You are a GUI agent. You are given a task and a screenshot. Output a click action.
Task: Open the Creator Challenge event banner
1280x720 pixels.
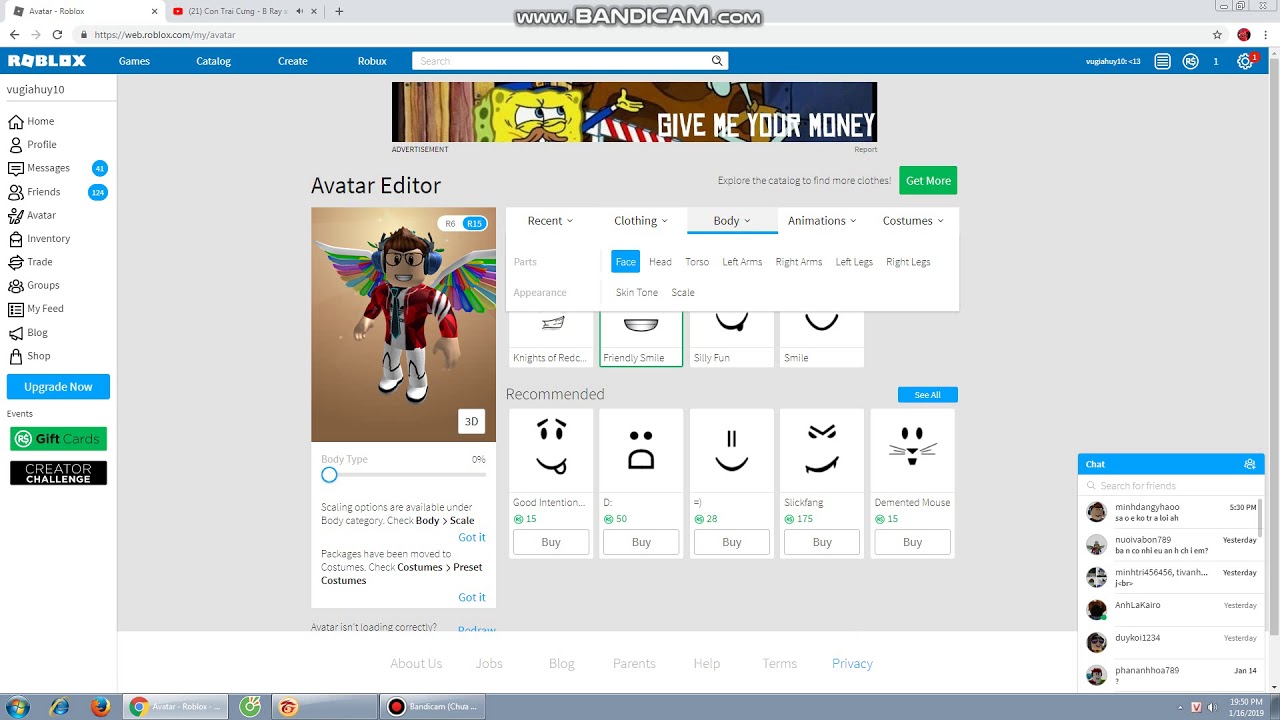point(58,473)
